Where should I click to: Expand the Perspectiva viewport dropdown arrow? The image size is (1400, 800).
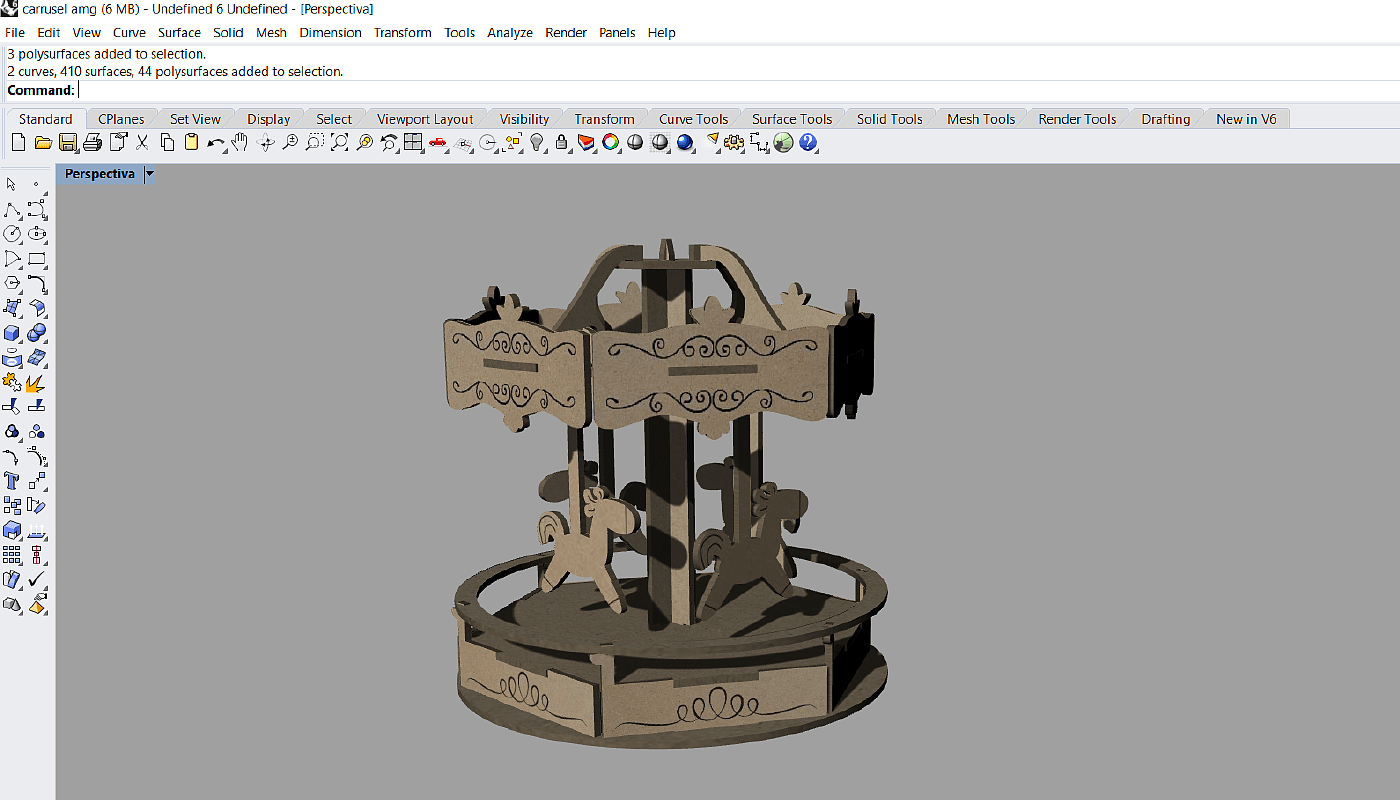click(x=150, y=174)
